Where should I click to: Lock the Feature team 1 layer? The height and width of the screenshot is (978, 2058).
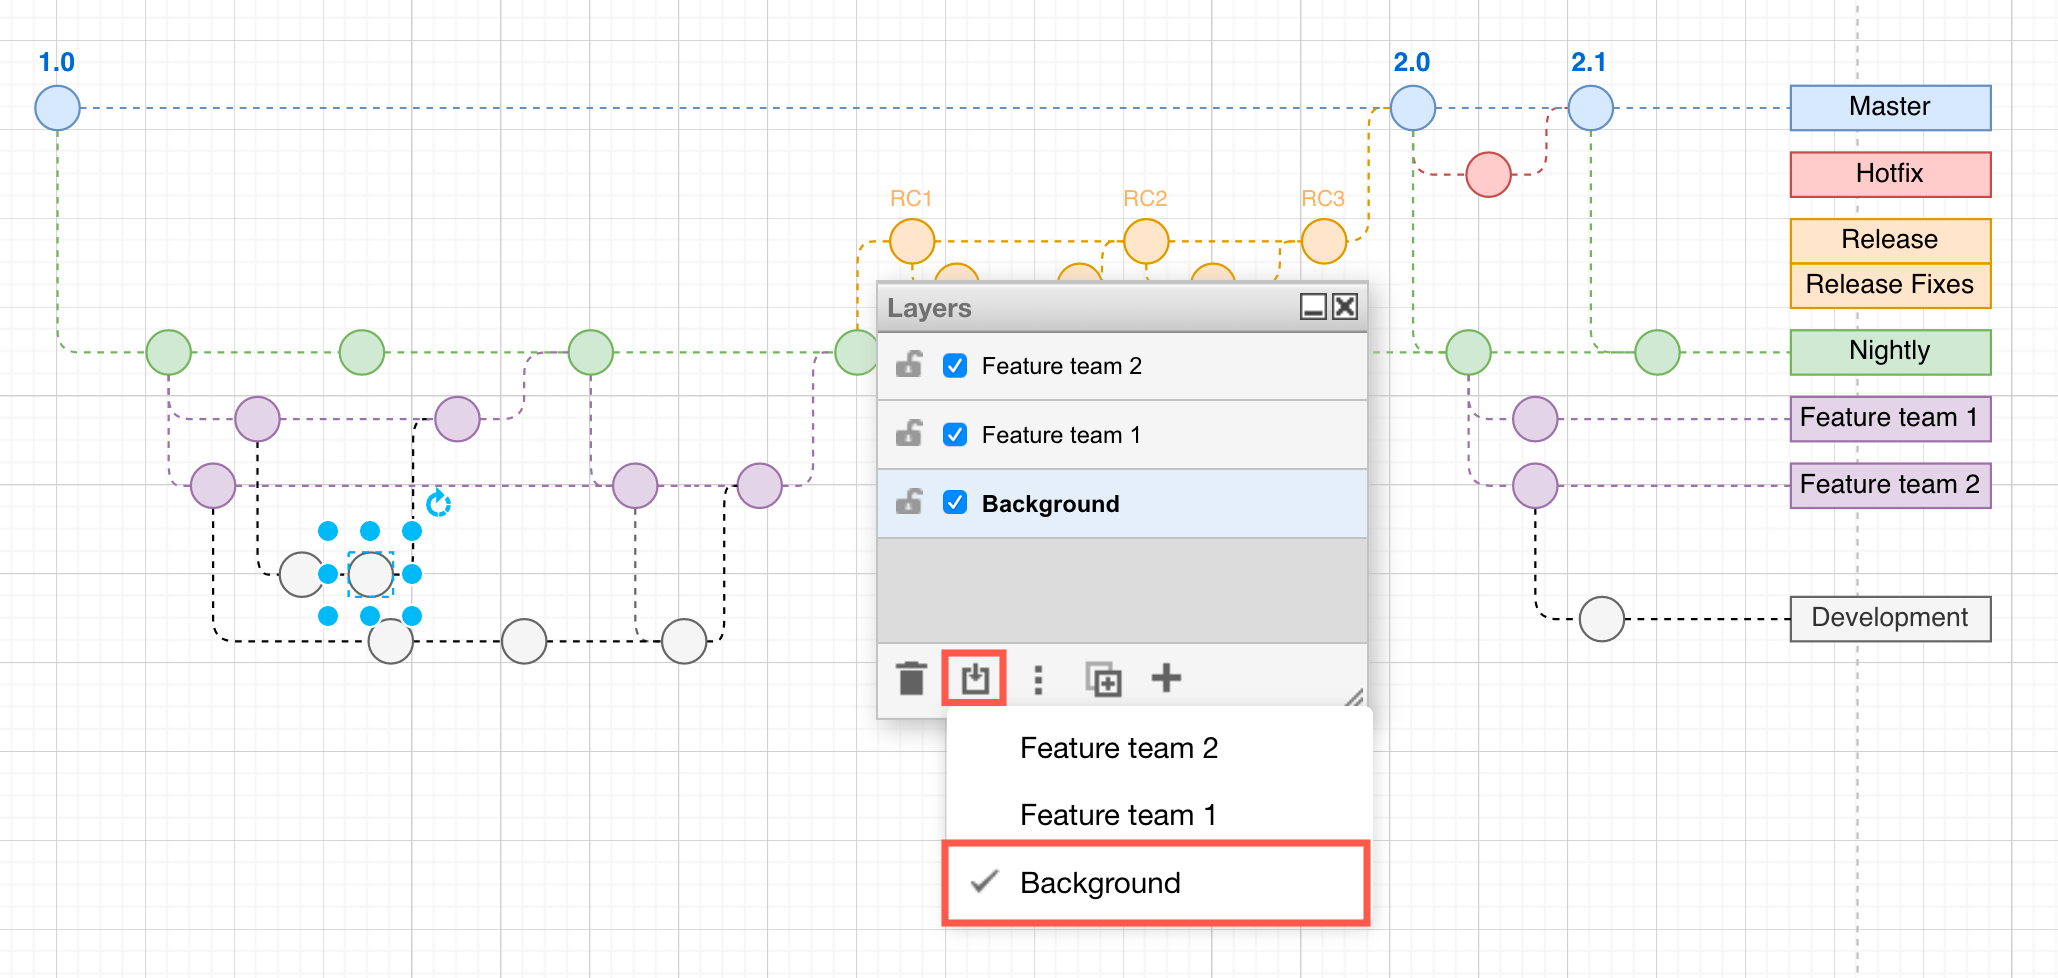point(908,435)
